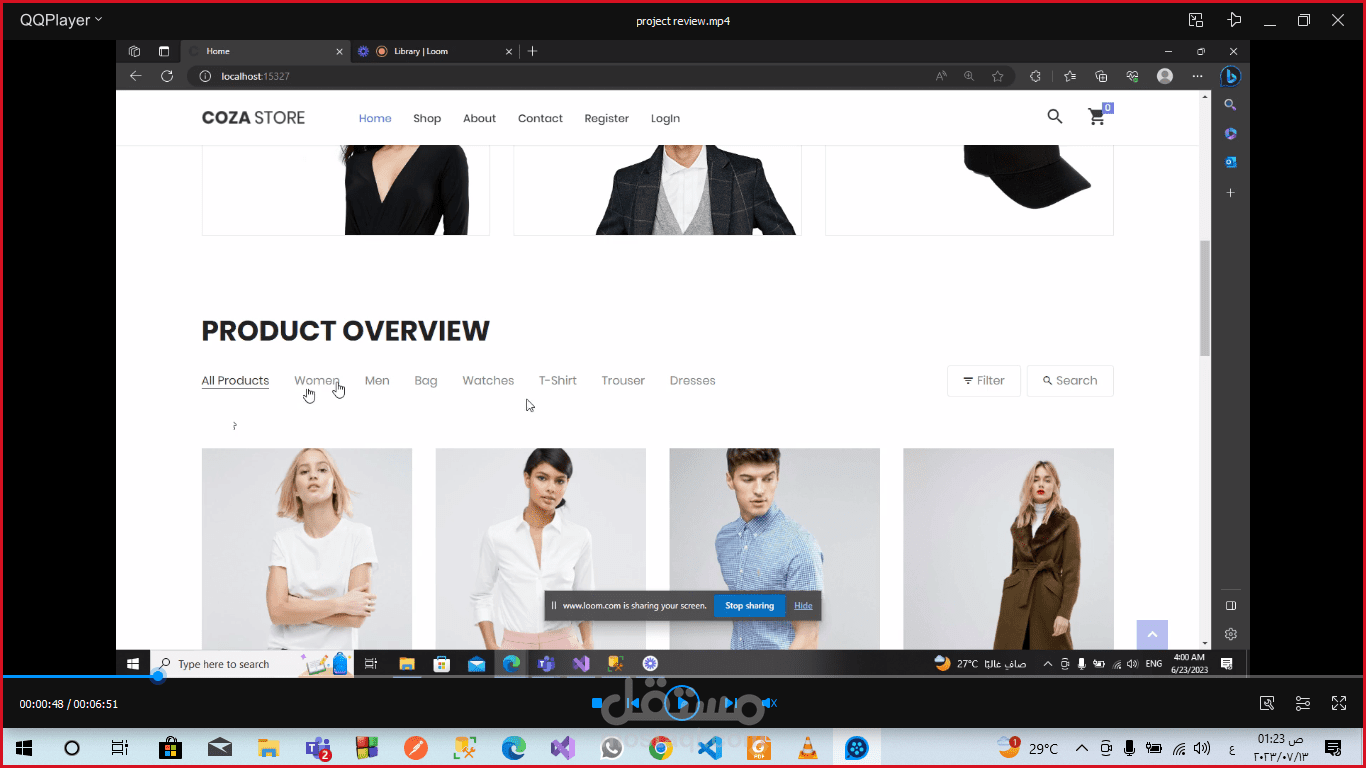The image size is (1366, 768).
Task: Open browser Extensions puzzle icon
Action: (1035, 76)
